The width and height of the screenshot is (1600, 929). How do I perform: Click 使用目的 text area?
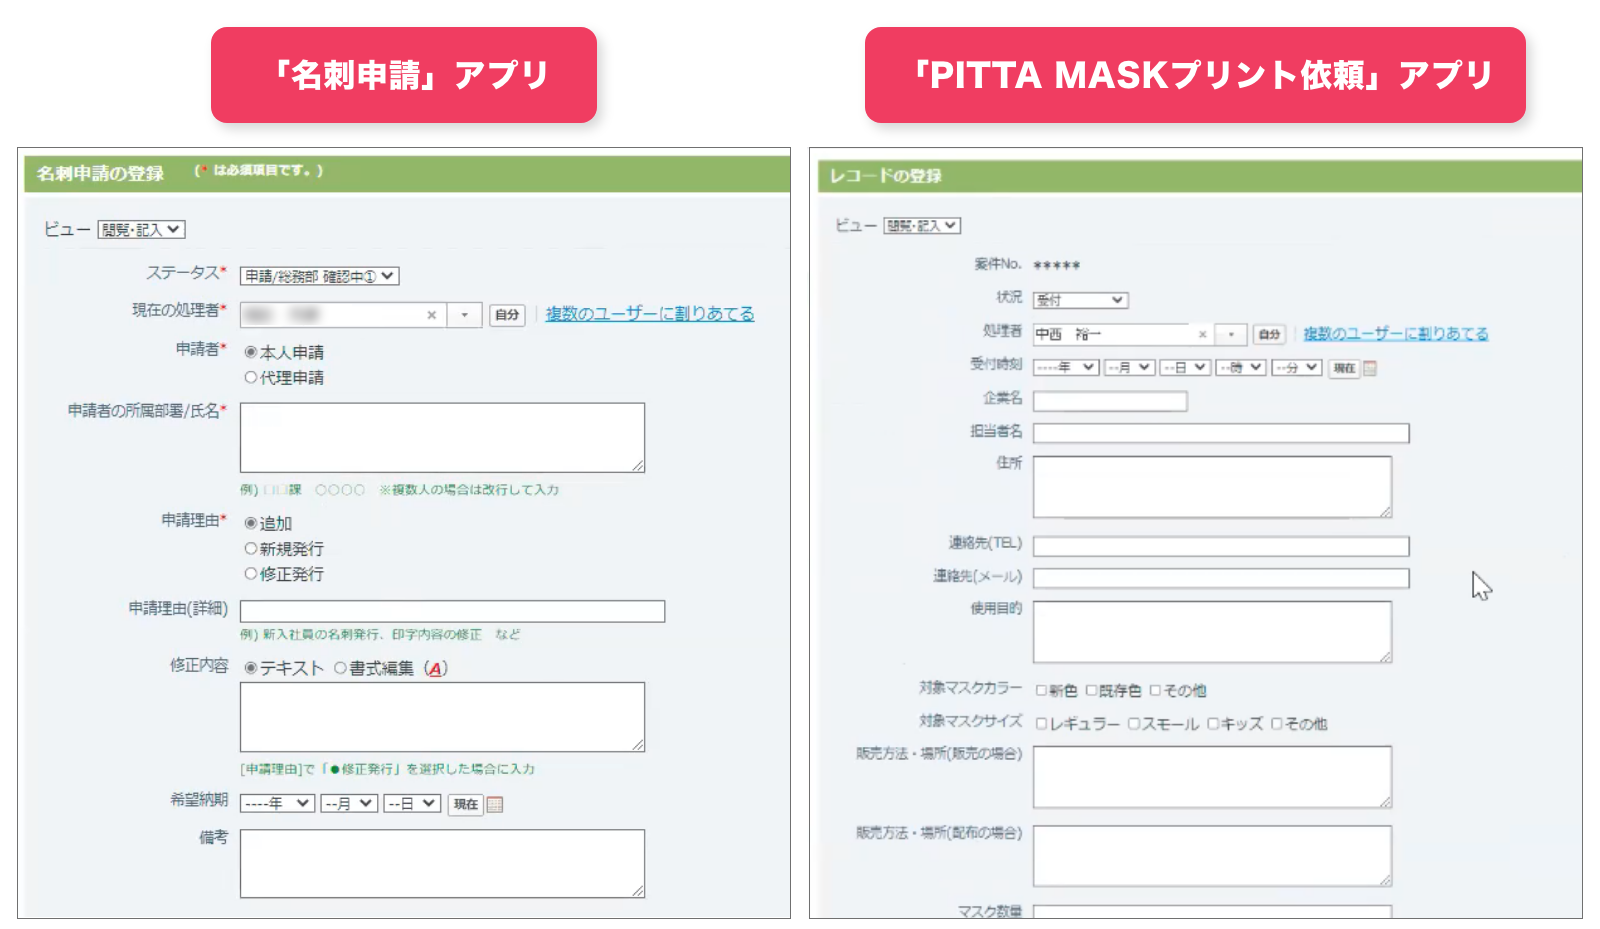coord(1212,632)
